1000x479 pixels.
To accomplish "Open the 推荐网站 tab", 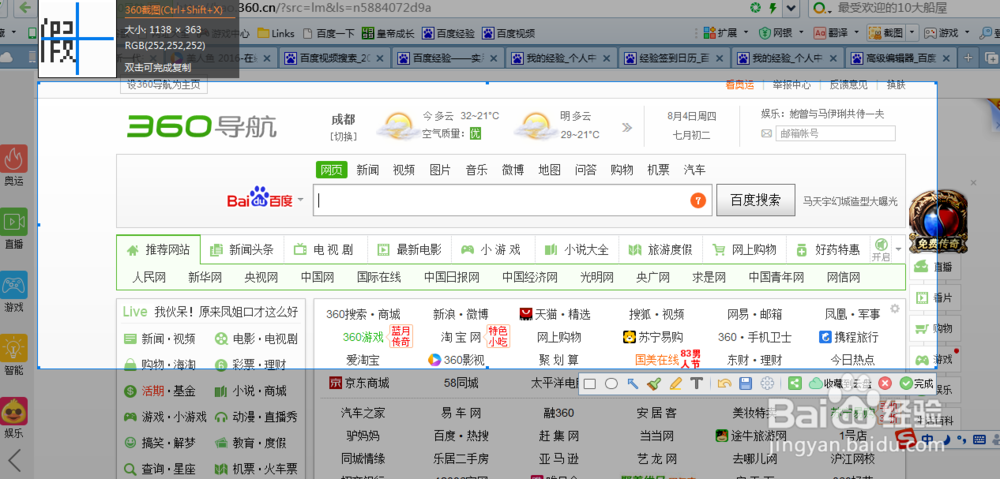I will (x=159, y=249).
